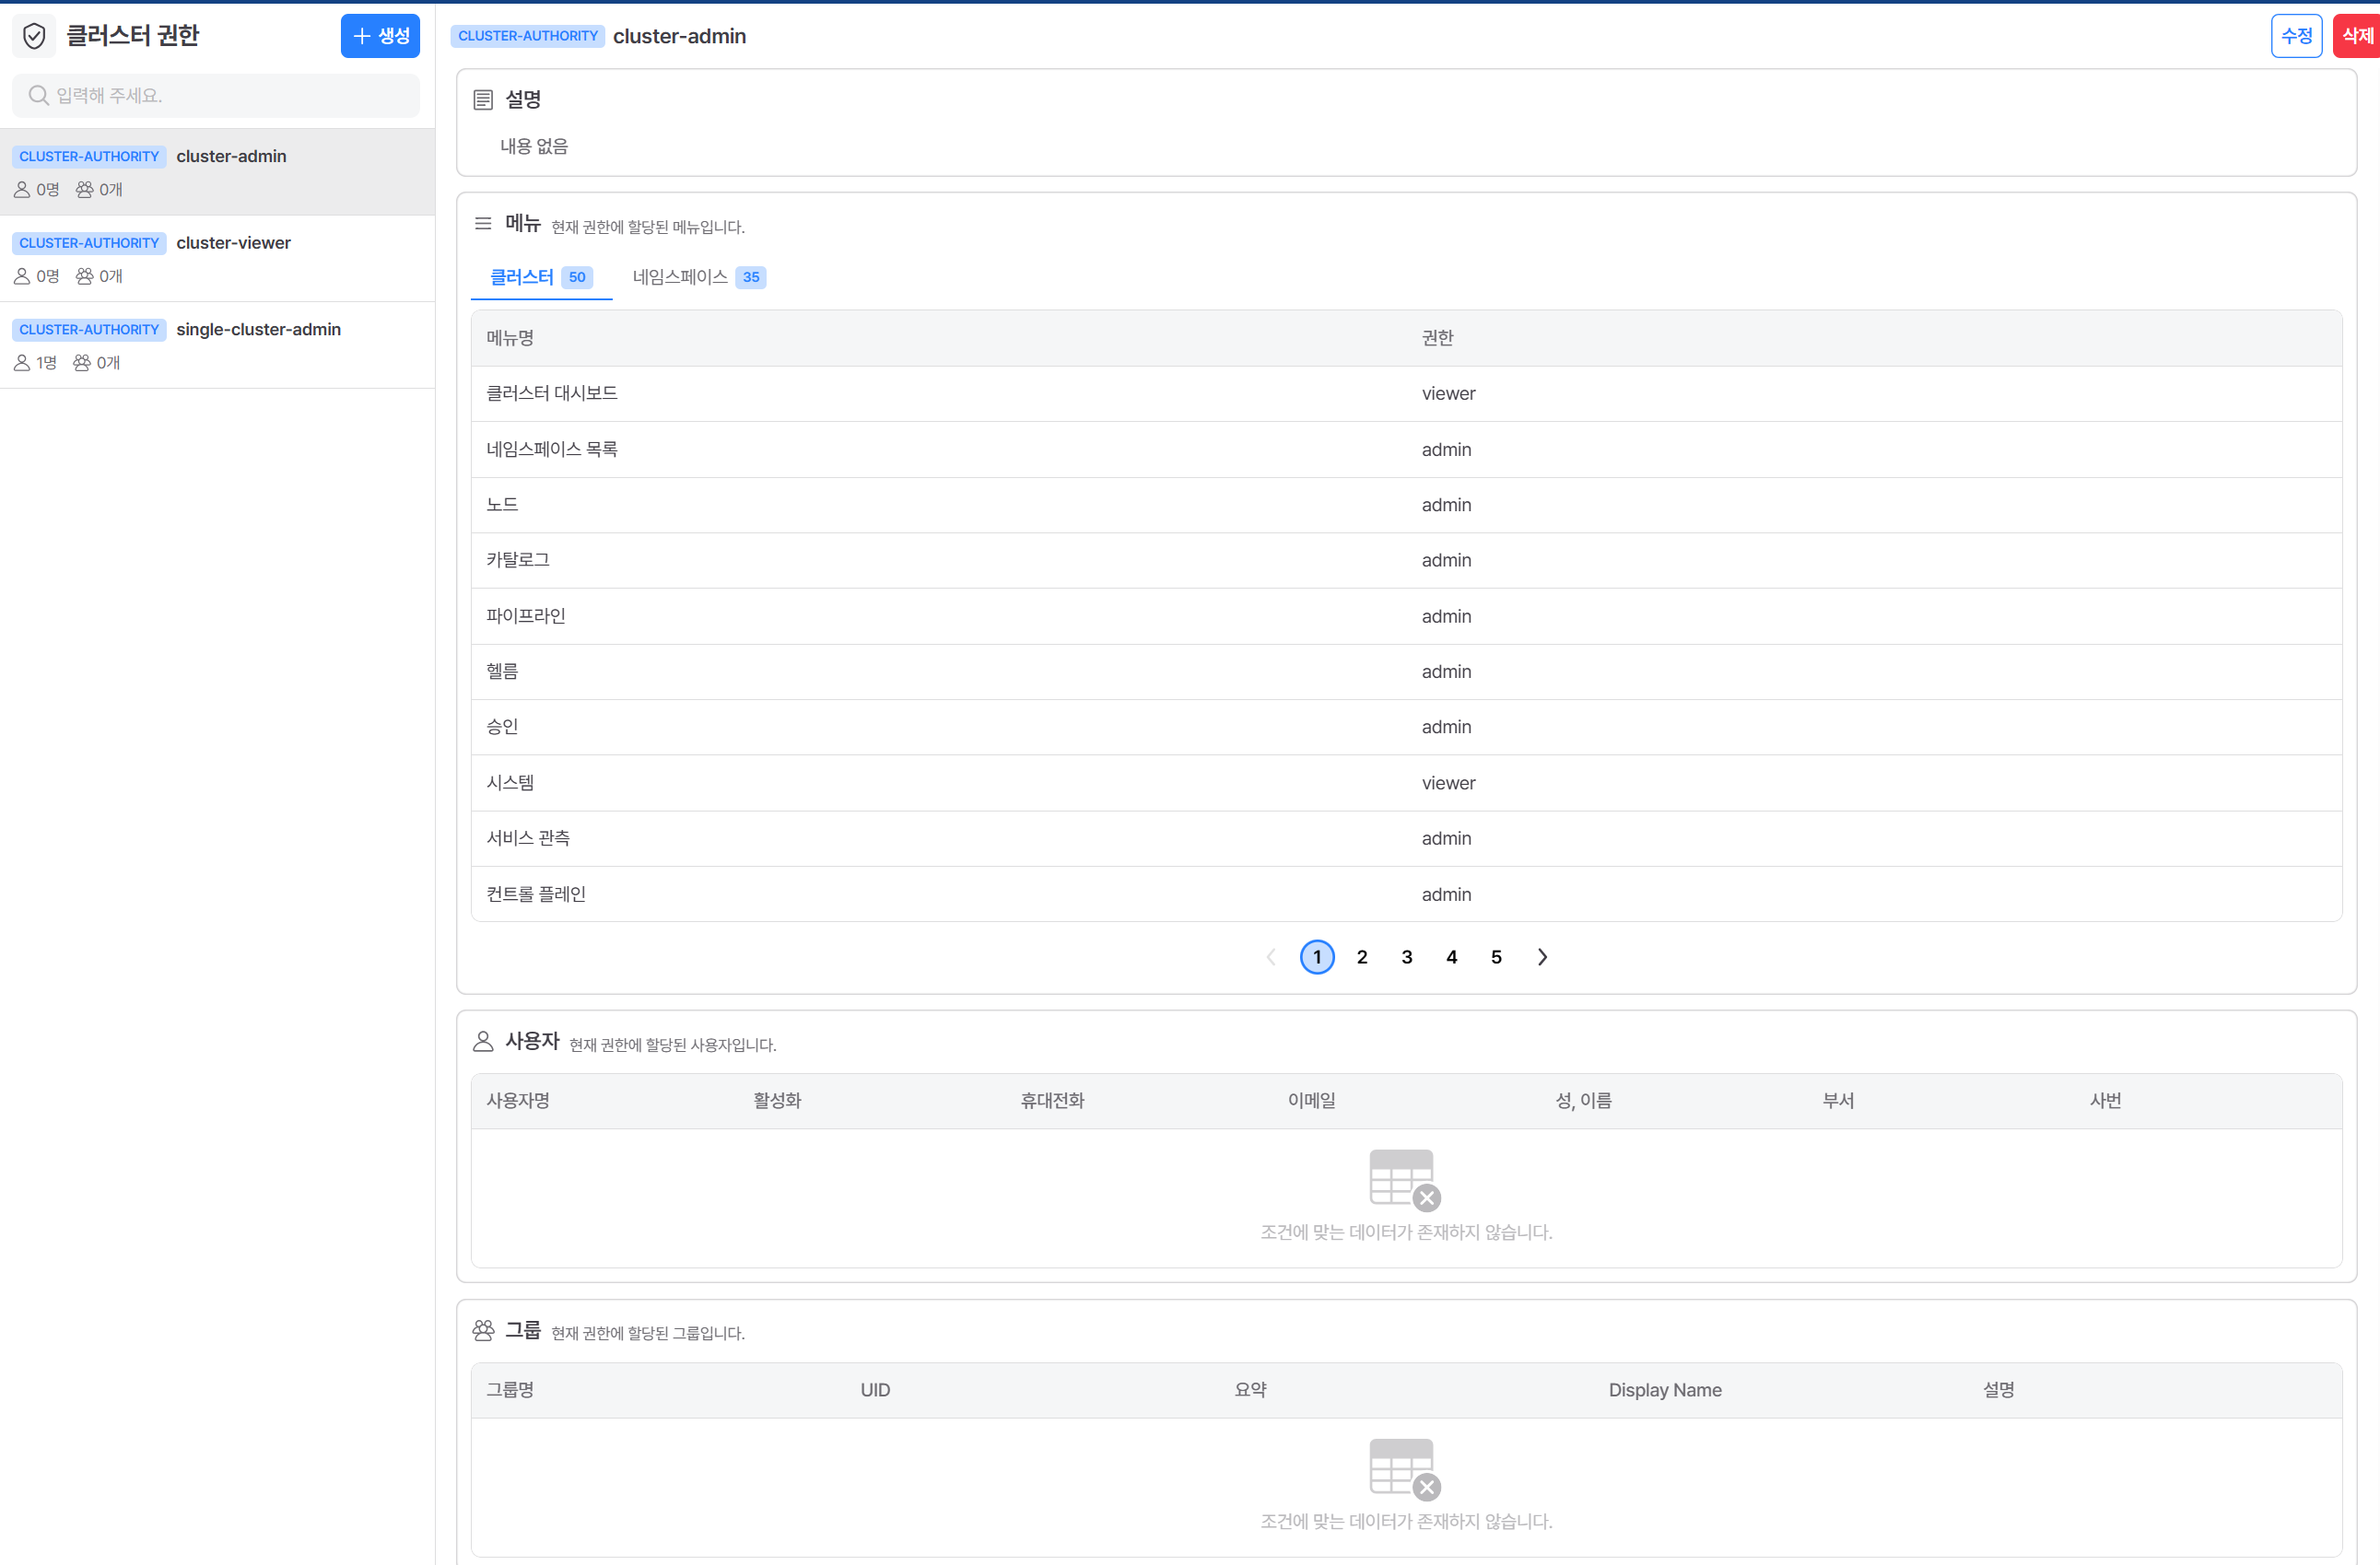
Task: Click the 노드 menu row
Action: pyautogui.click(x=1406, y=505)
